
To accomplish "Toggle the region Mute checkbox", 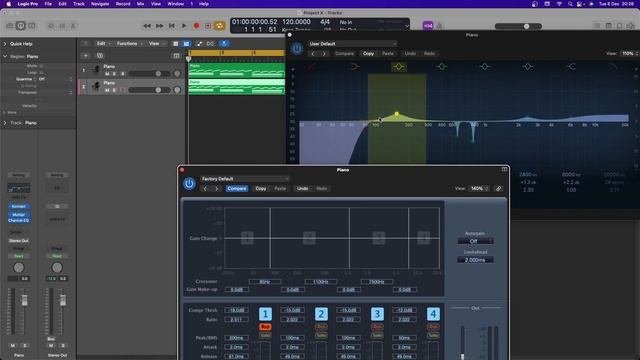I will 41,66.
